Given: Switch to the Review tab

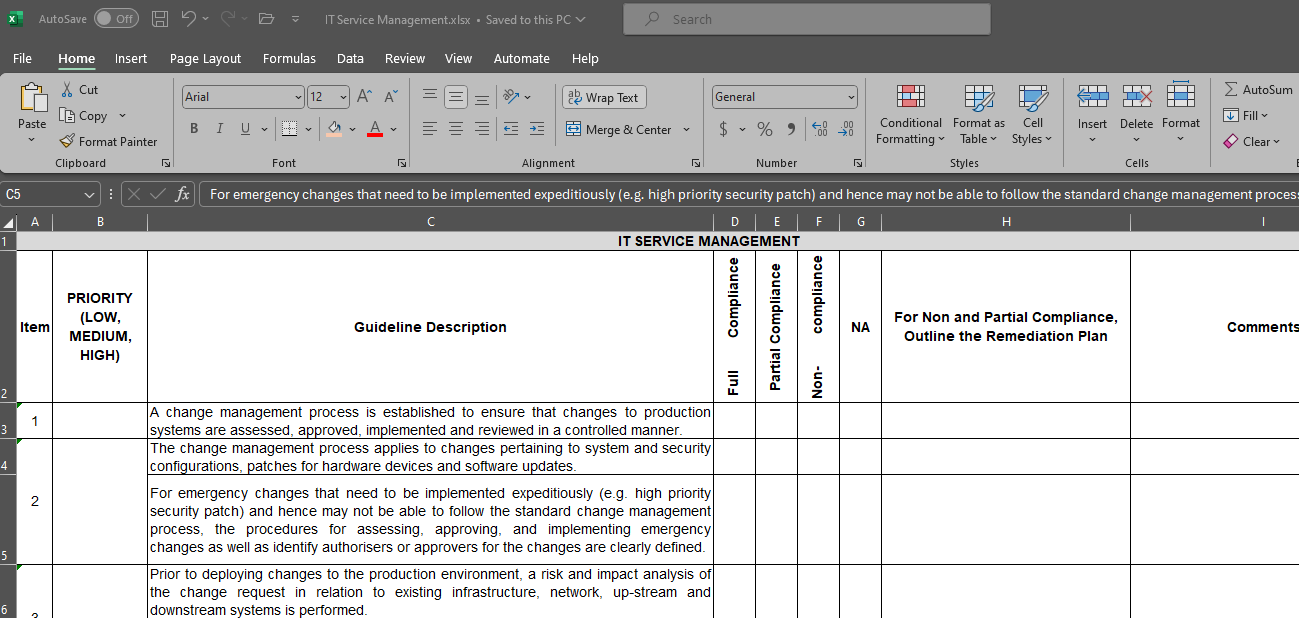Looking at the screenshot, I should tap(405, 58).
